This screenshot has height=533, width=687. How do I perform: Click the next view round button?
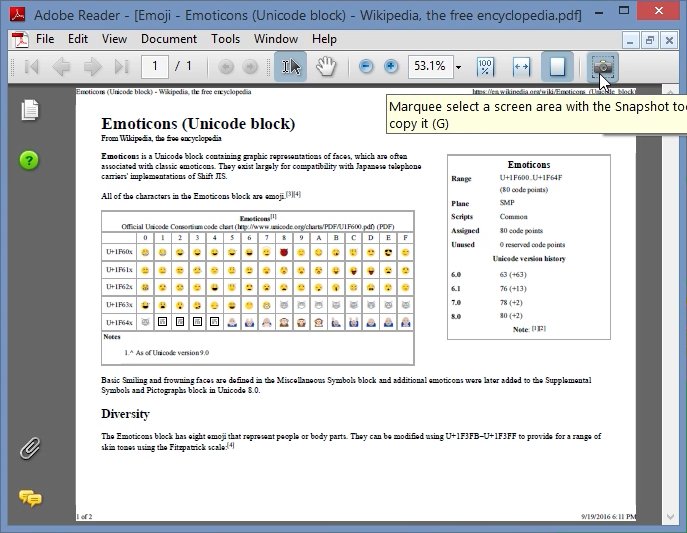pyautogui.click(x=250, y=67)
